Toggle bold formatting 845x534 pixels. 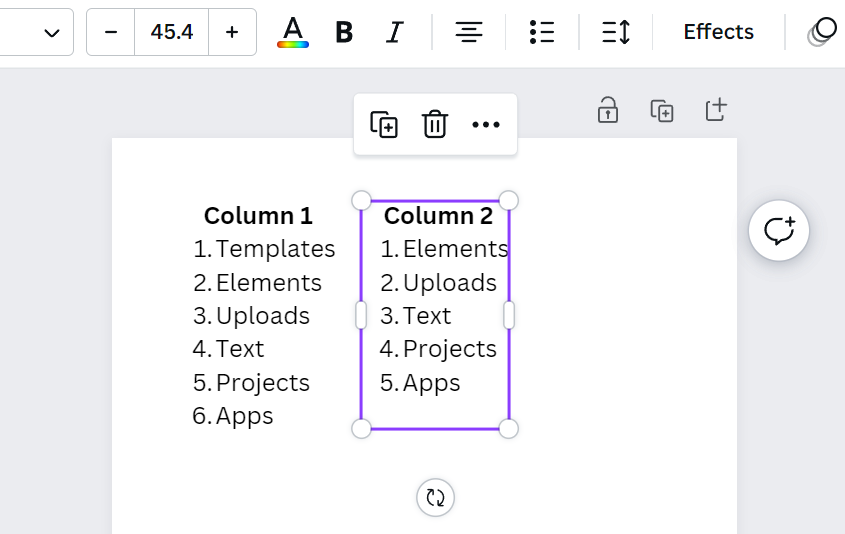(344, 32)
